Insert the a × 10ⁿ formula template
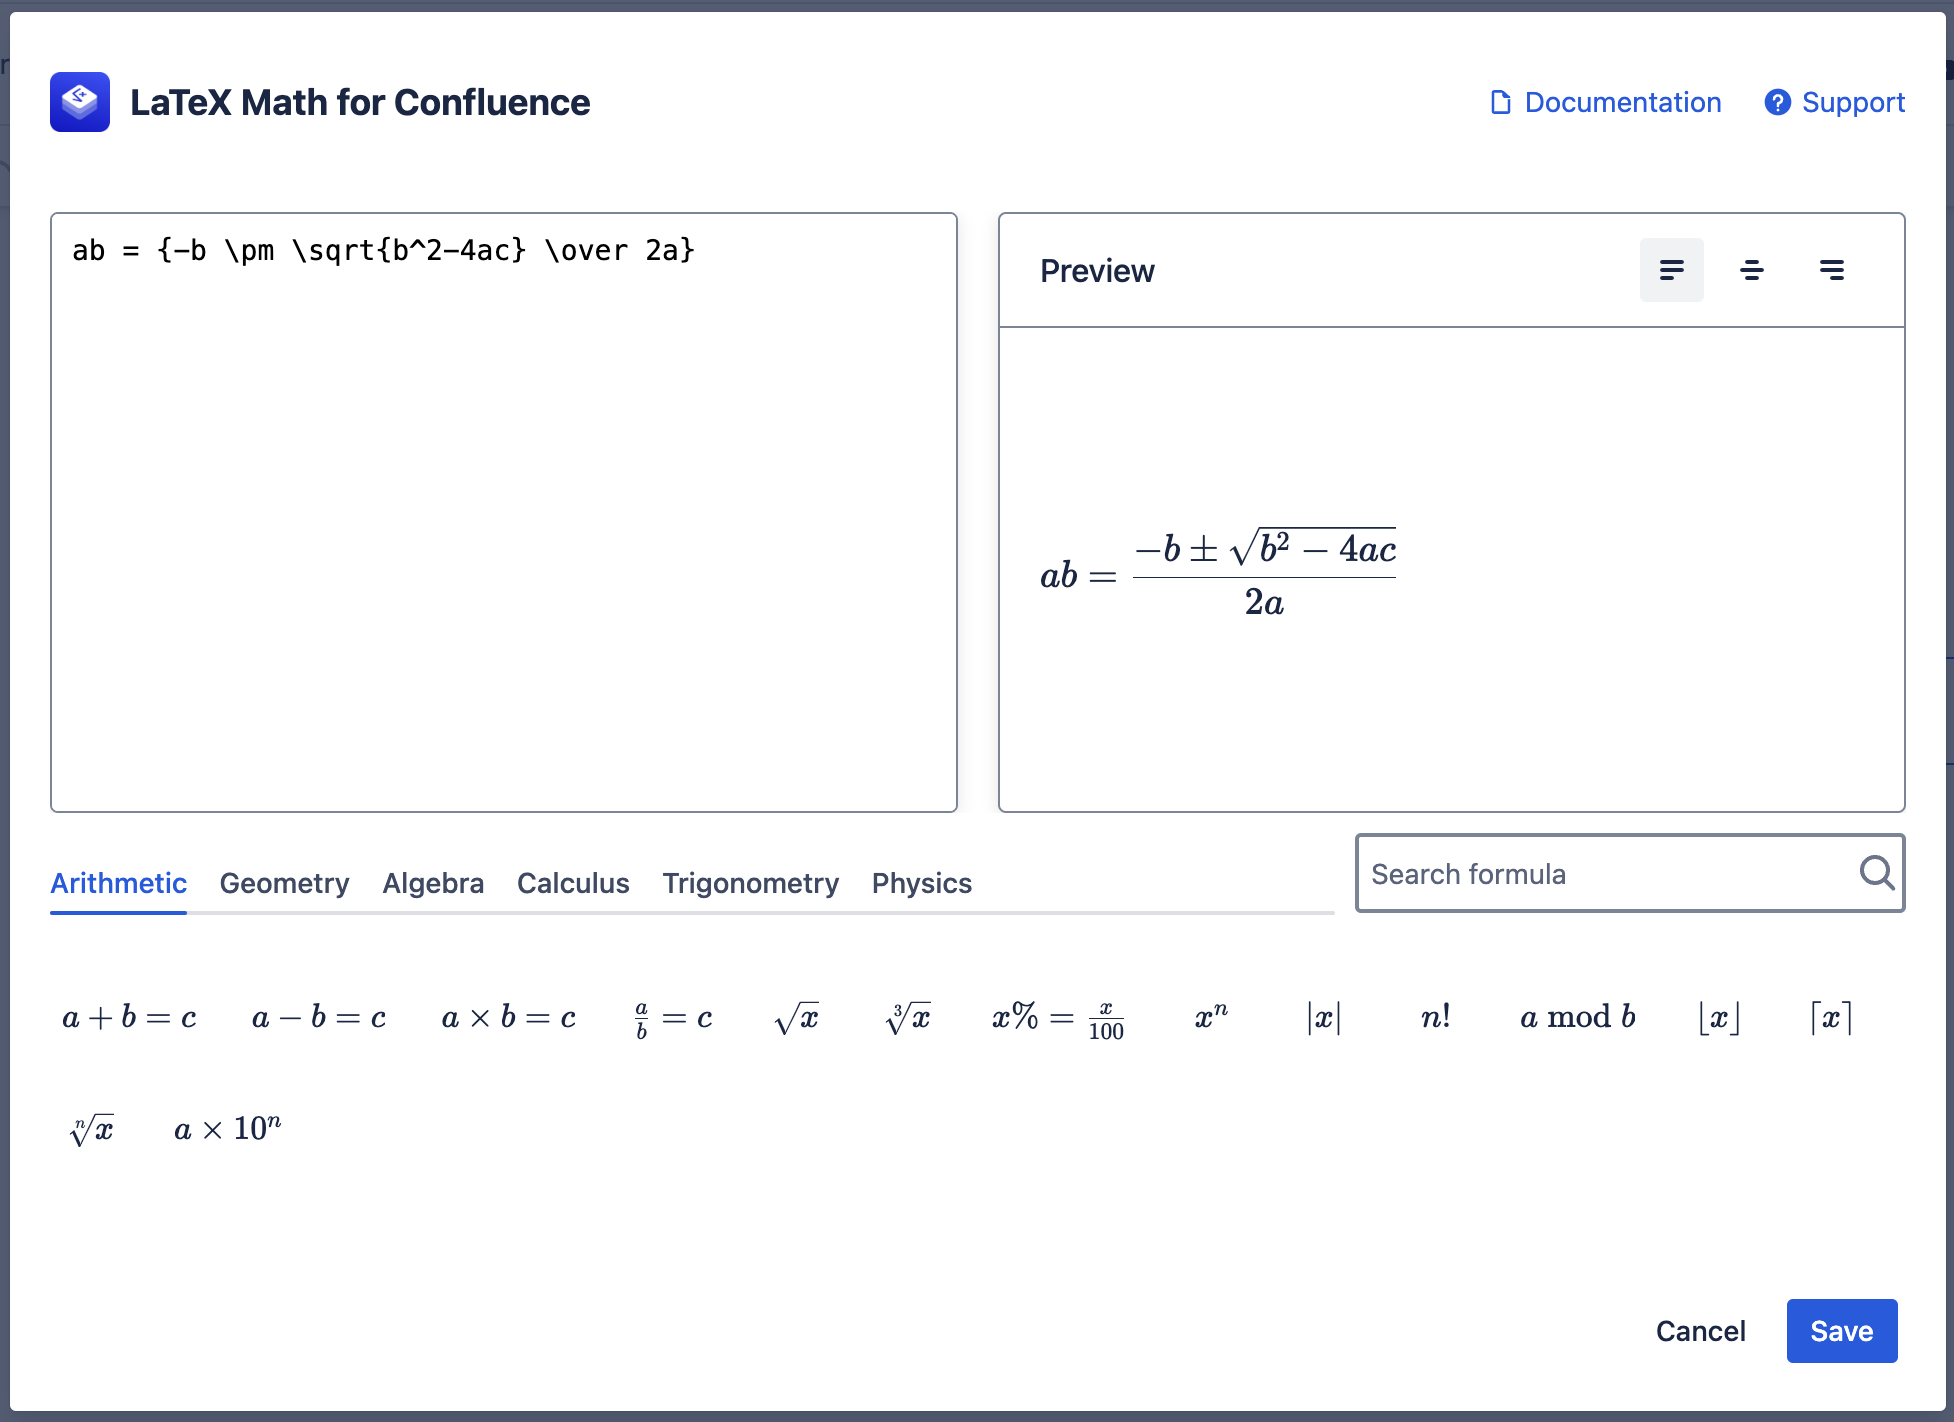Viewport: 1954px width, 1422px height. [227, 1128]
